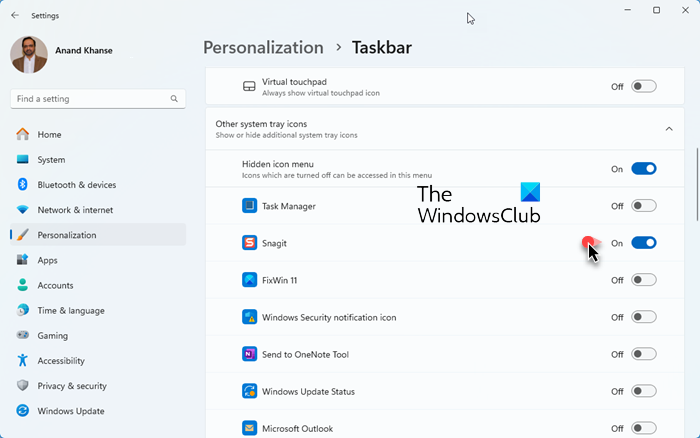The height and width of the screenshot is (438, 700).
Task: Select Apps in the sidebar
Action: [x=98, y=259]
